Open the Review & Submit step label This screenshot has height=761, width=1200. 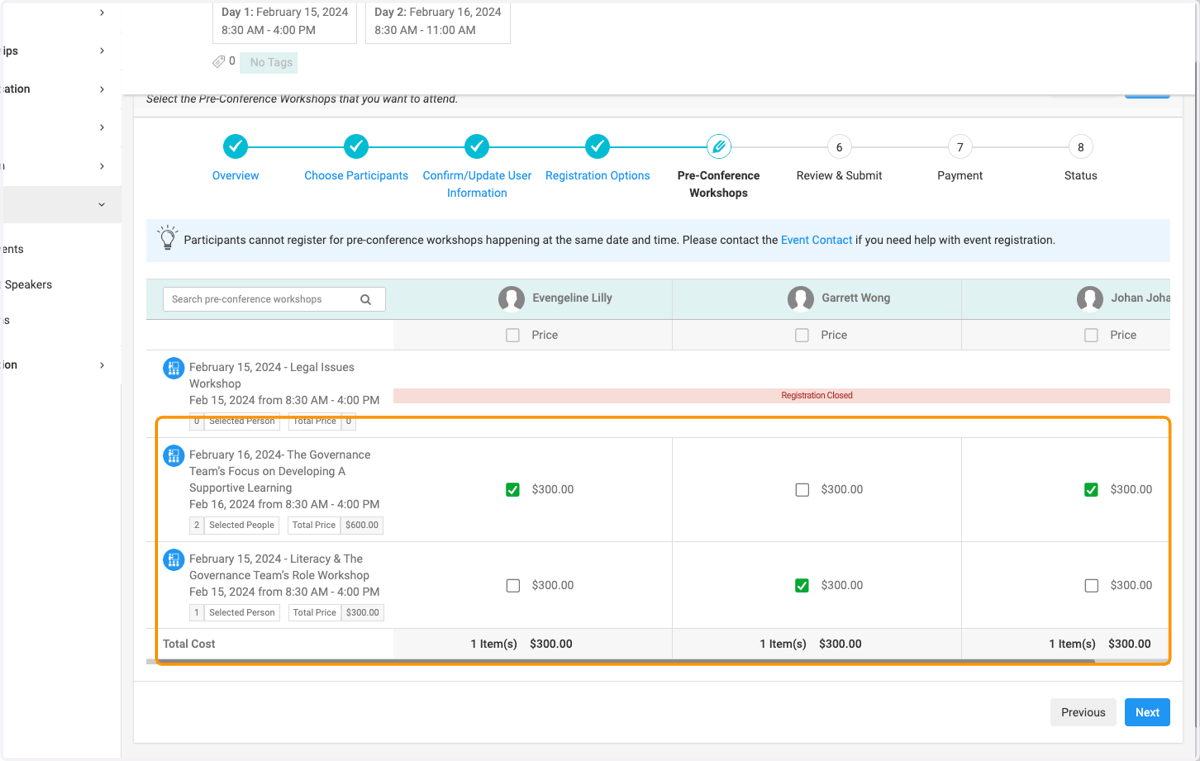point(839,176)
